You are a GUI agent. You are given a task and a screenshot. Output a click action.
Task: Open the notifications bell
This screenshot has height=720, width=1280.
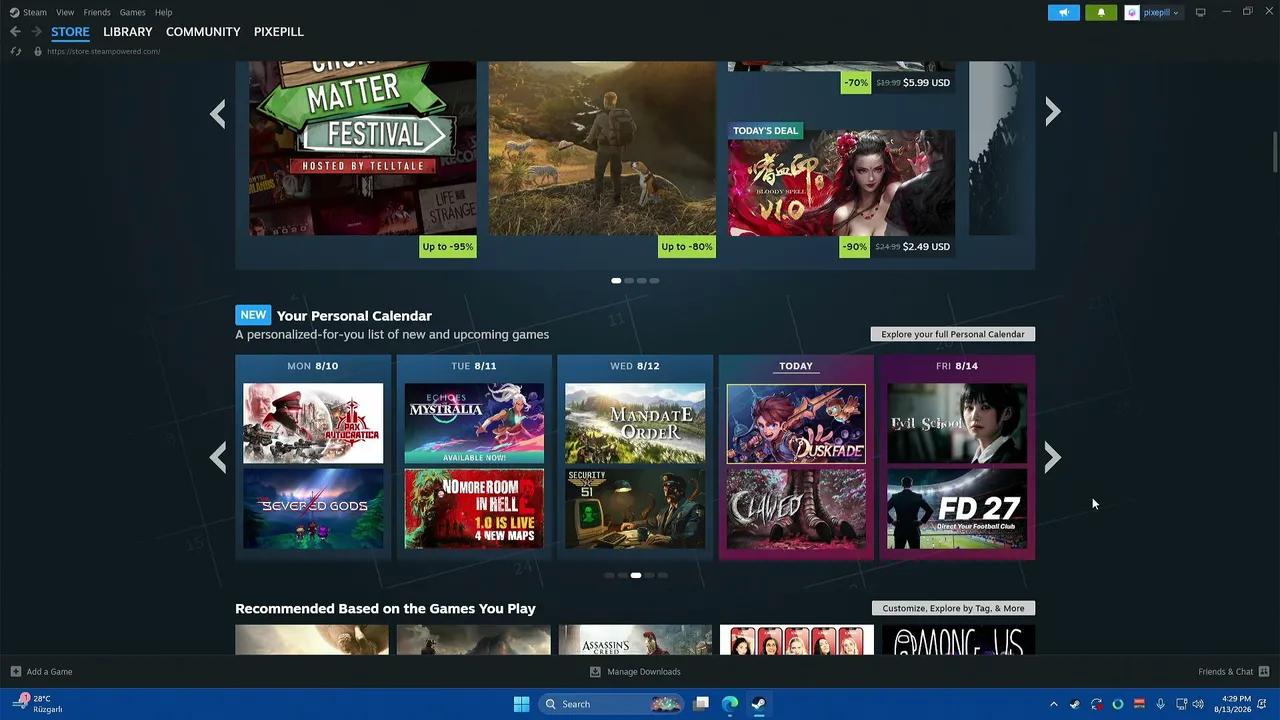(1101, 12)
